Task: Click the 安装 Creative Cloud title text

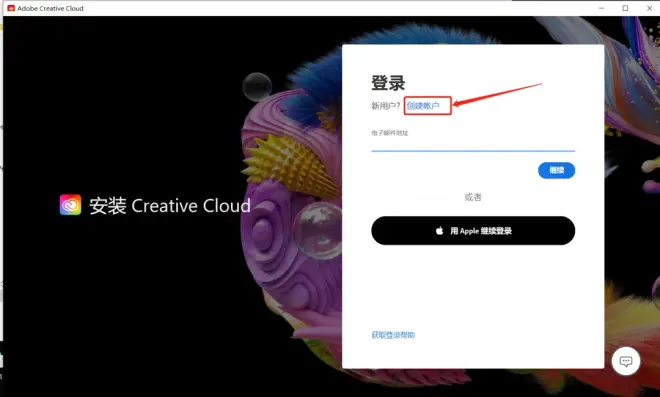Action: 170,206
